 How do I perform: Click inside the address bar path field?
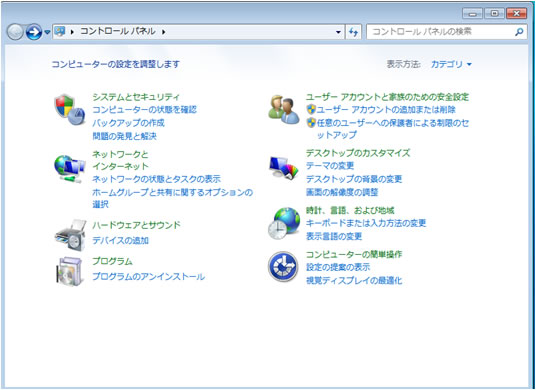198,32
